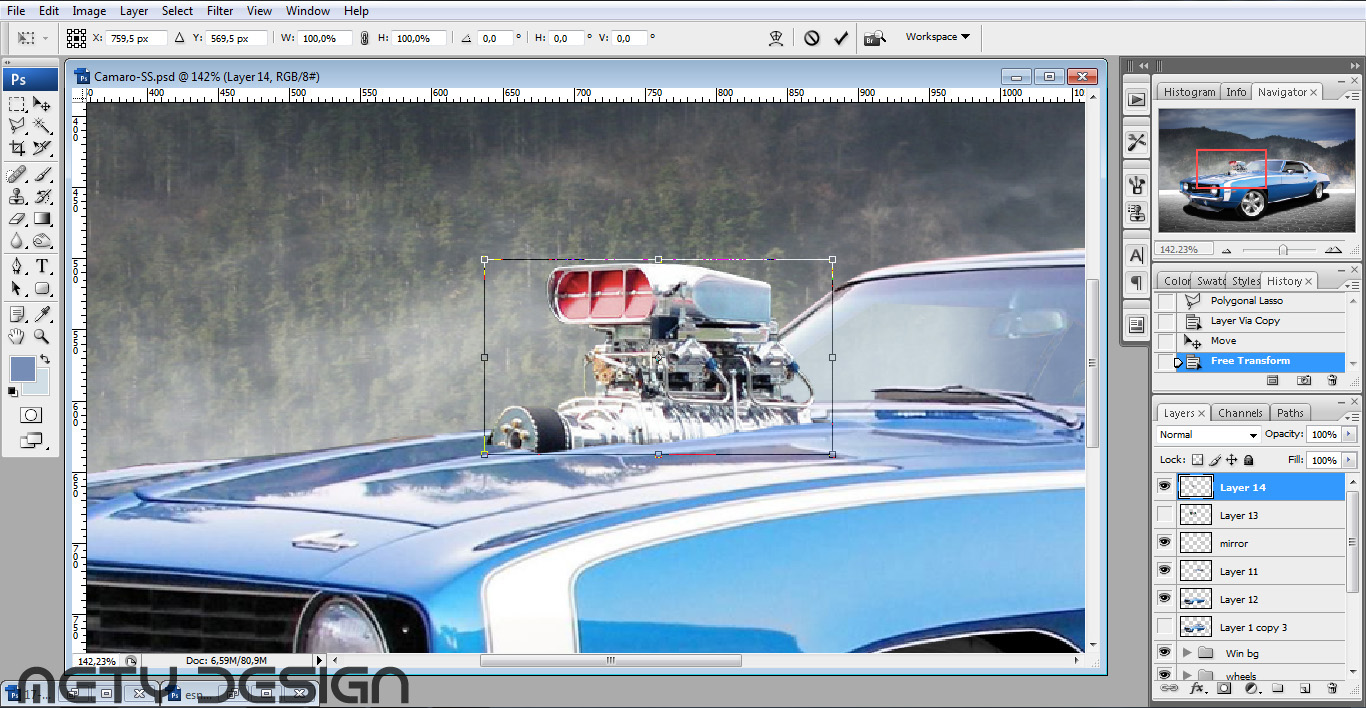This screenshot has width=1366, height=708.
Task: Open the Fill slider arrow
Action: point(1349,460)
